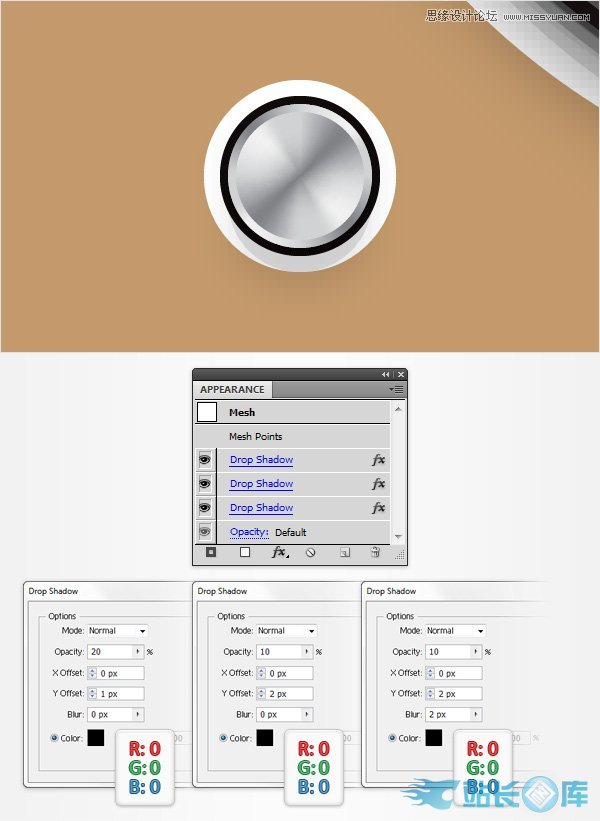Open the middle Drop Shadow link in Appearance panel
The image size is (600, 821).
pos(261,484)
